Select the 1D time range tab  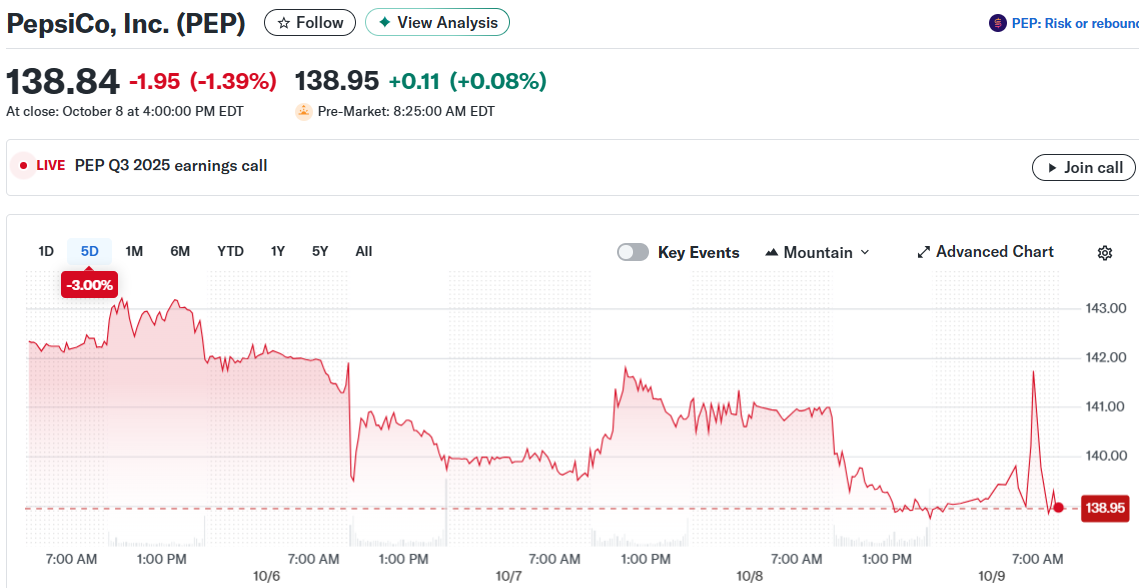[x=46, y=251]
